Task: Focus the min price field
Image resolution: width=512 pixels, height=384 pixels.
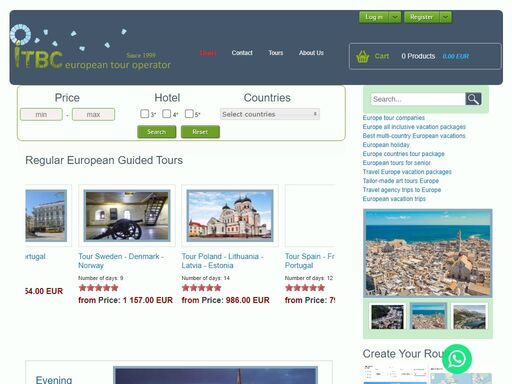Action: click(x=41, y=114)
